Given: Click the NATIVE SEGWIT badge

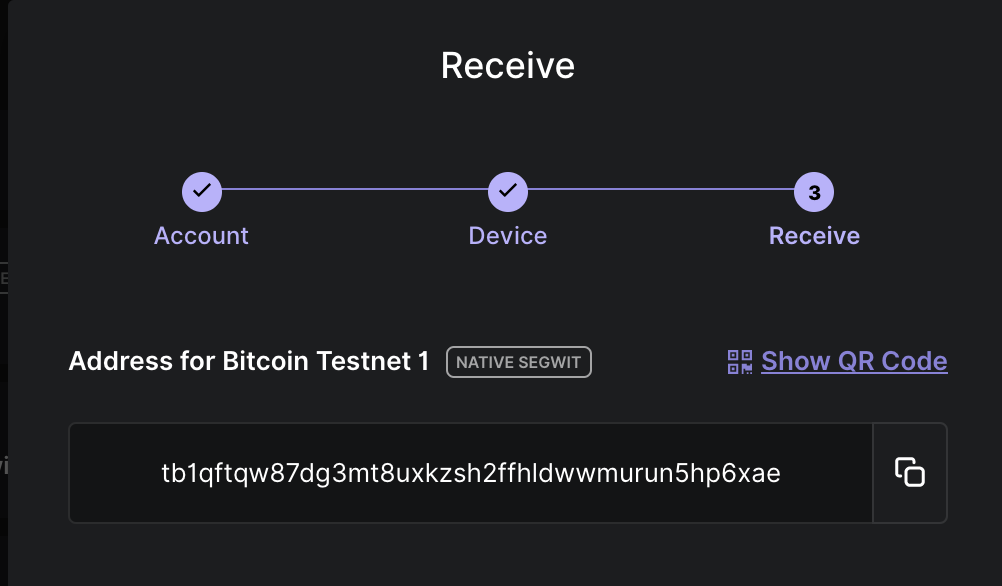Looking at the screenshot, I should [x=518, y=362].
